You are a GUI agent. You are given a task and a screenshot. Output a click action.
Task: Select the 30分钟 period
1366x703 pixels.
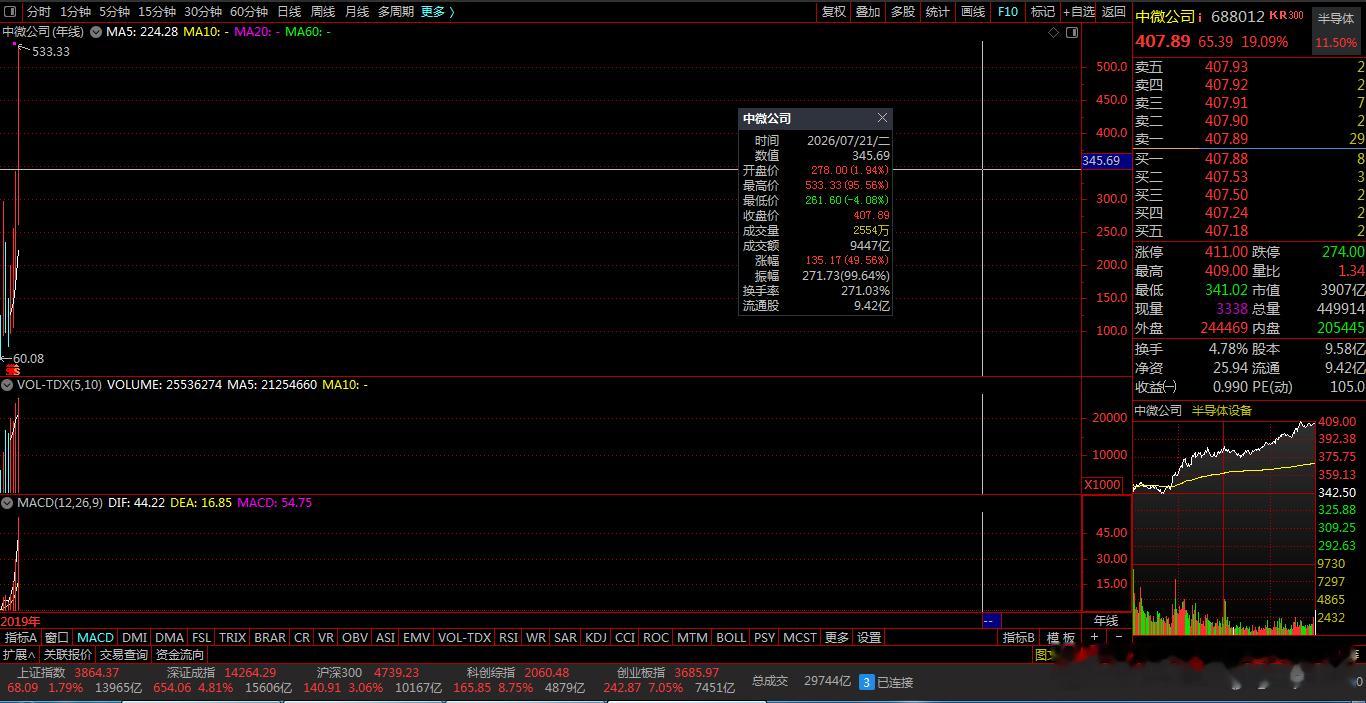click(x=203, y=11)
